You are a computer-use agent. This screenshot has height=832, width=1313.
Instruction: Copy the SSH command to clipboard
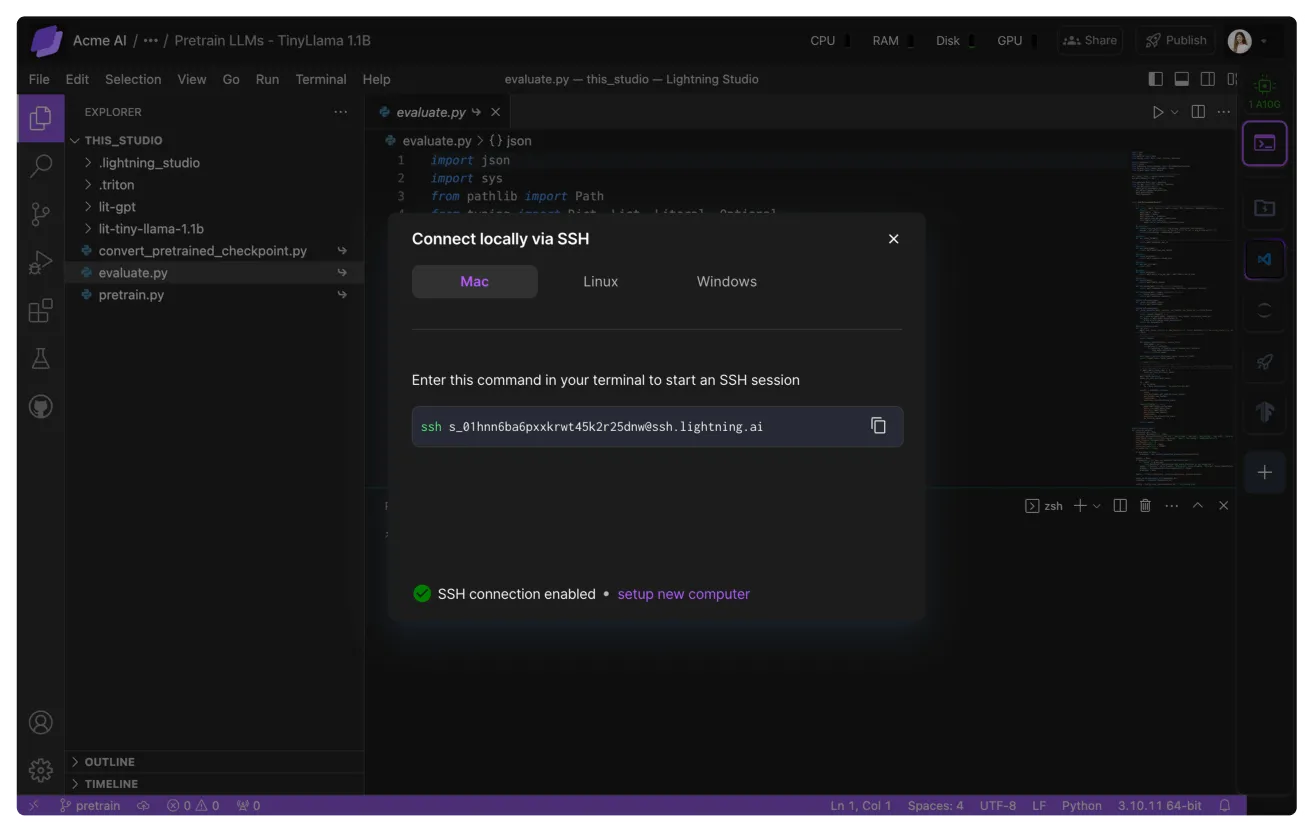click(878, 426)
